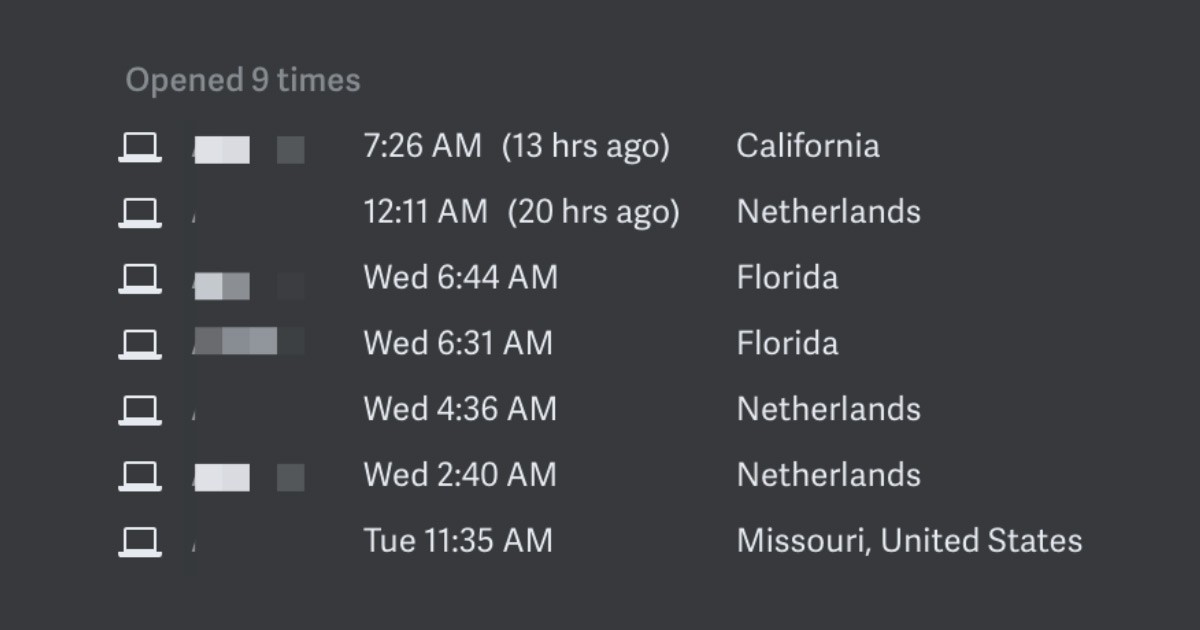The width and height of the screenshot is (1200, 630).
Task: Click the laptop icon beside 12:11 AM
Action: click(140, 213)
